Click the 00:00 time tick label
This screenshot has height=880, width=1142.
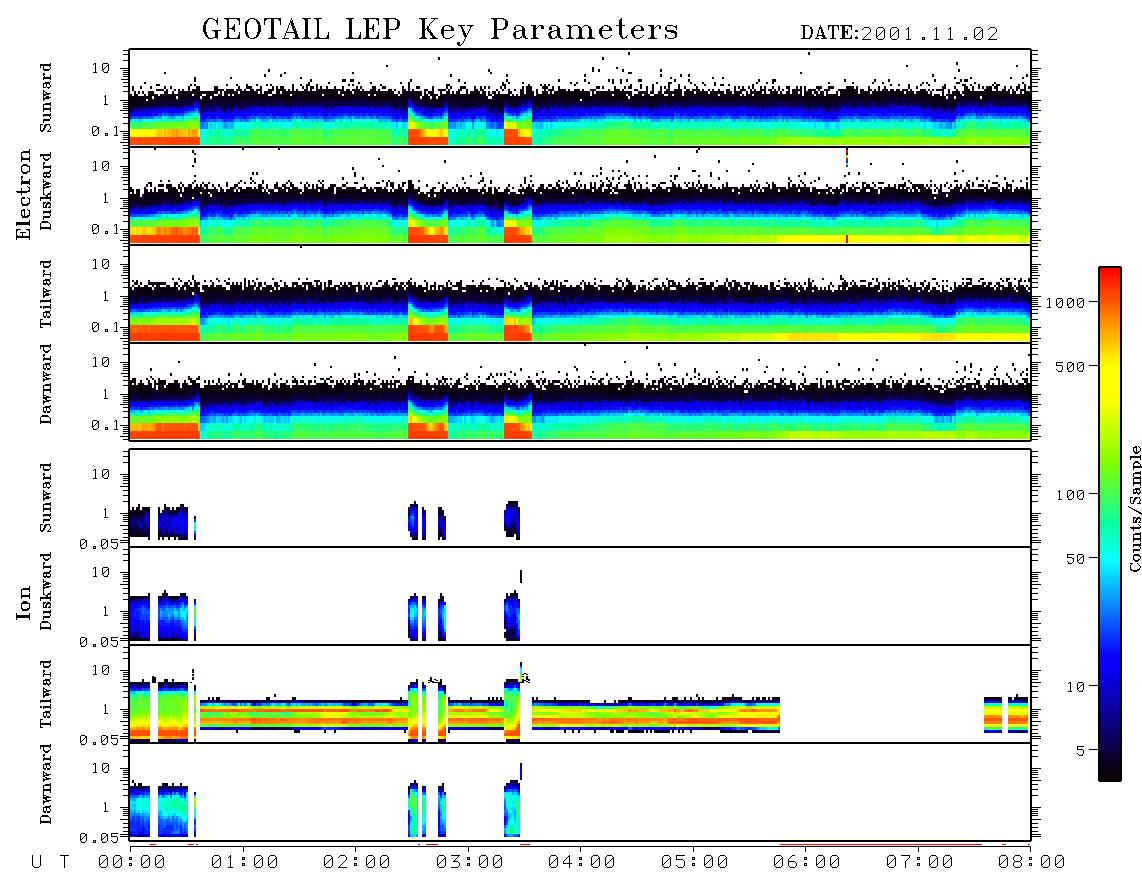(x=132, y=863)
